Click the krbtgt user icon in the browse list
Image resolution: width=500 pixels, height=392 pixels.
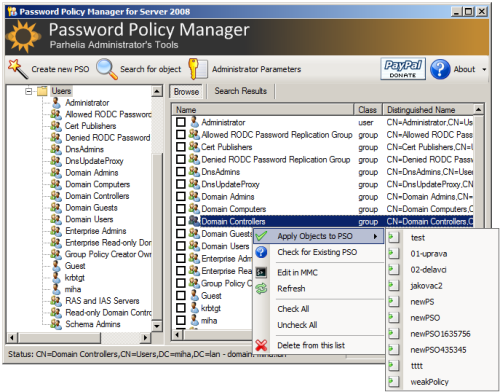(x=194, y=308)
